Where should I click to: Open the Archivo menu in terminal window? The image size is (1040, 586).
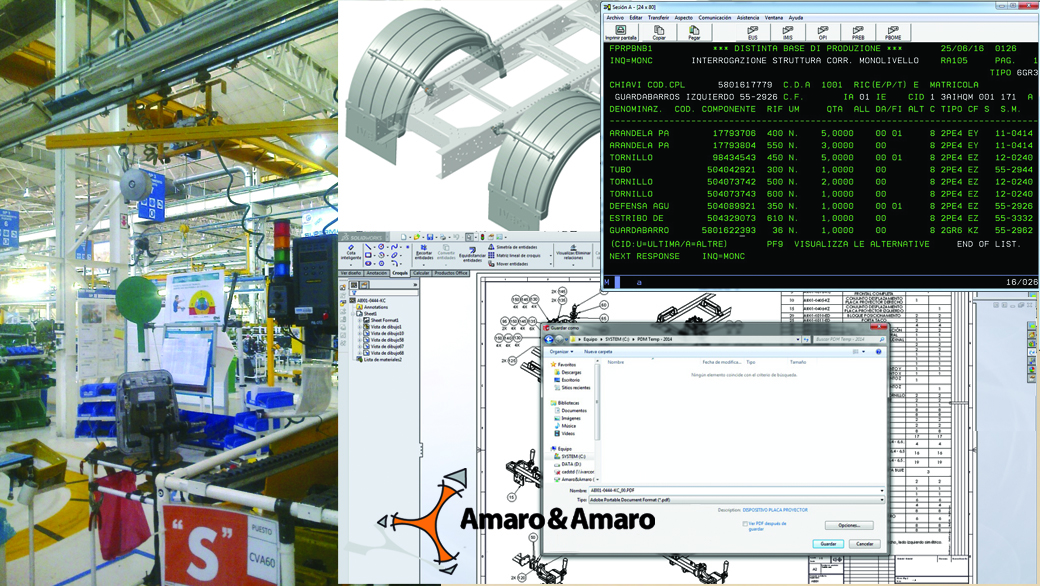(x=615, y=17)
